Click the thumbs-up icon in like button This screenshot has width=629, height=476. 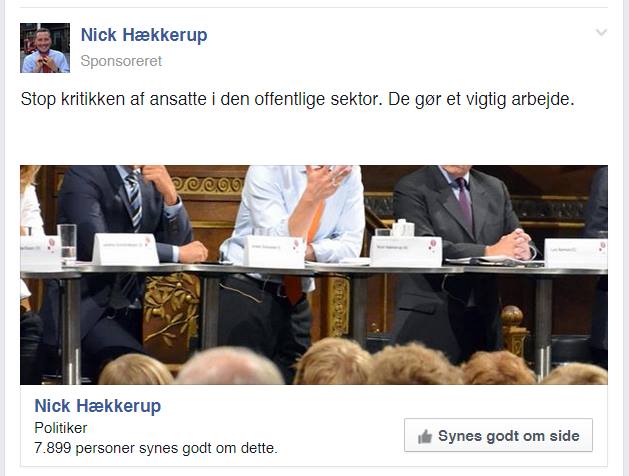(x=425, y=436)
